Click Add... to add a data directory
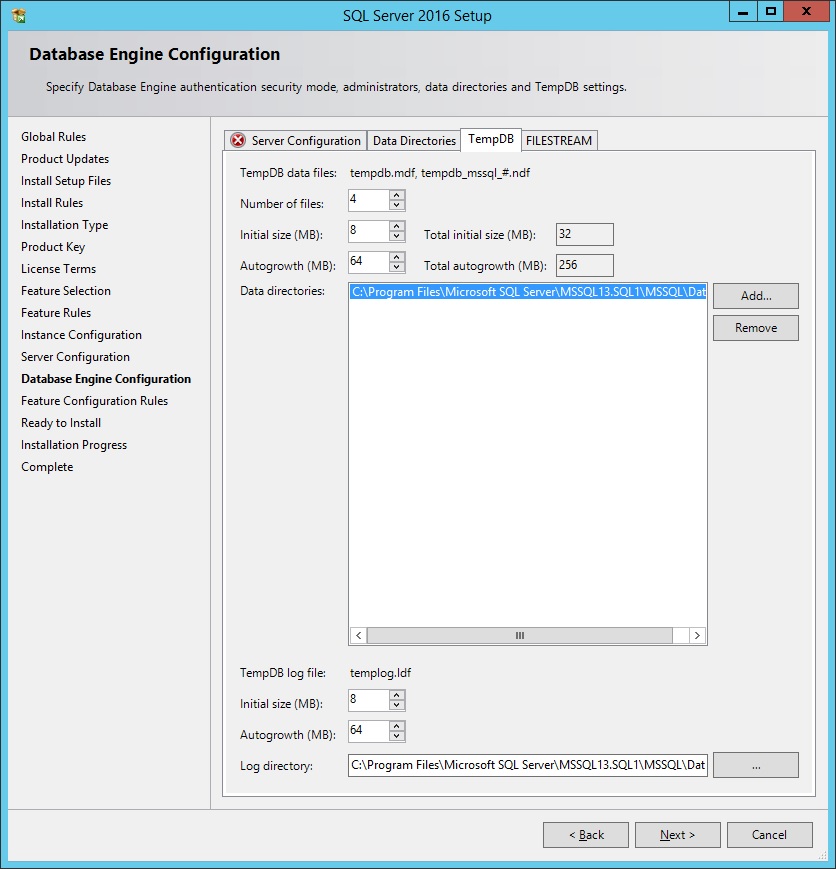836x869 pixels. point(756,296)
